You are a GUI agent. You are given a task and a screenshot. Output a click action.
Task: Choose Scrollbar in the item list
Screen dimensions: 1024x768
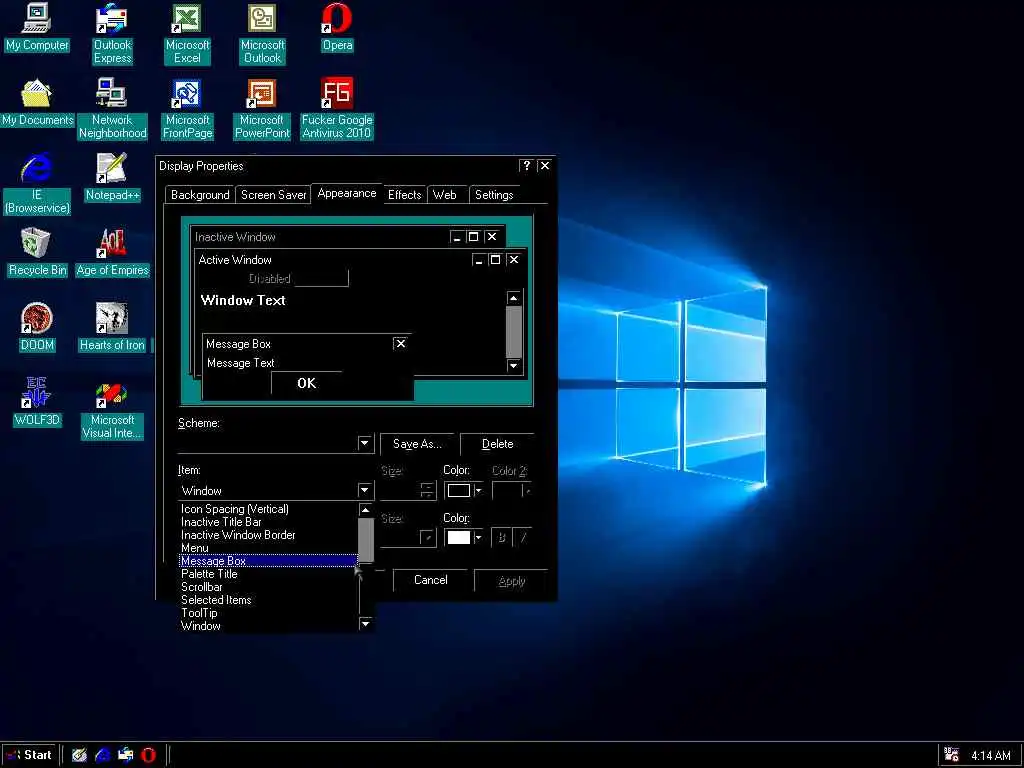coord(268,587)
